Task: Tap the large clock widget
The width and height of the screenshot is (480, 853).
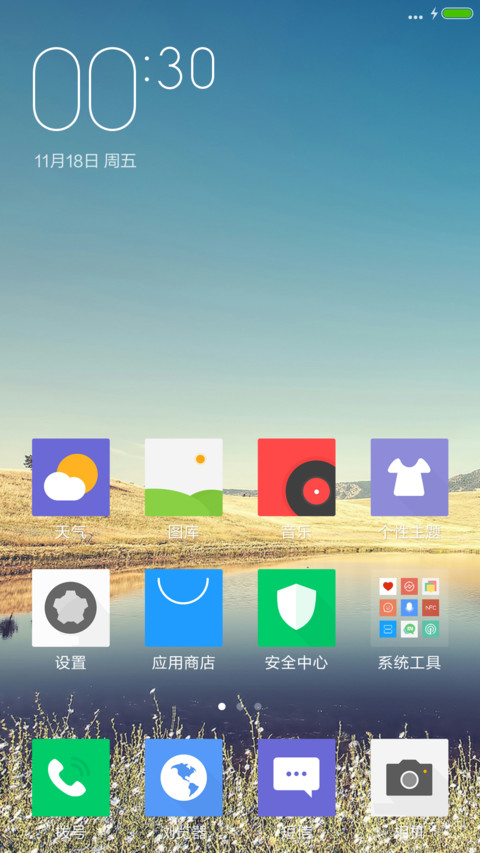Action: (124, 89)
